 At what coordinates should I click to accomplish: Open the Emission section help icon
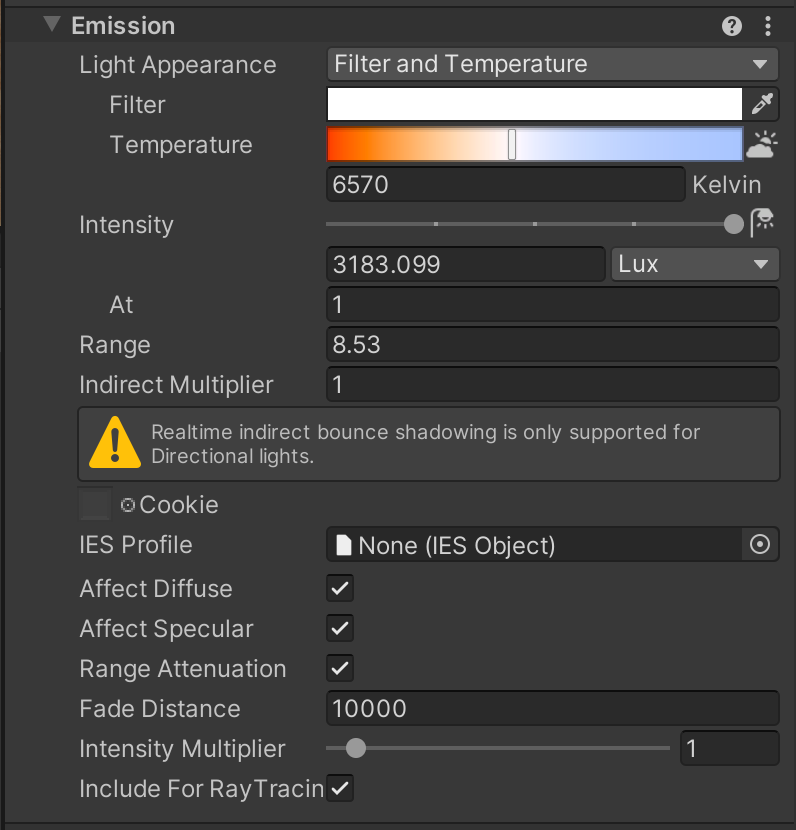tap(732, 26)
